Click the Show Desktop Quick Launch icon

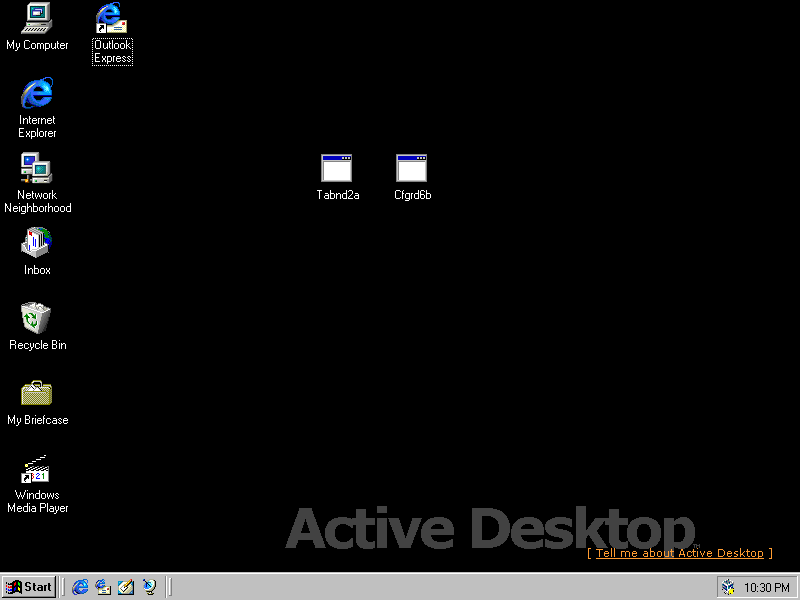click(126, 587)
